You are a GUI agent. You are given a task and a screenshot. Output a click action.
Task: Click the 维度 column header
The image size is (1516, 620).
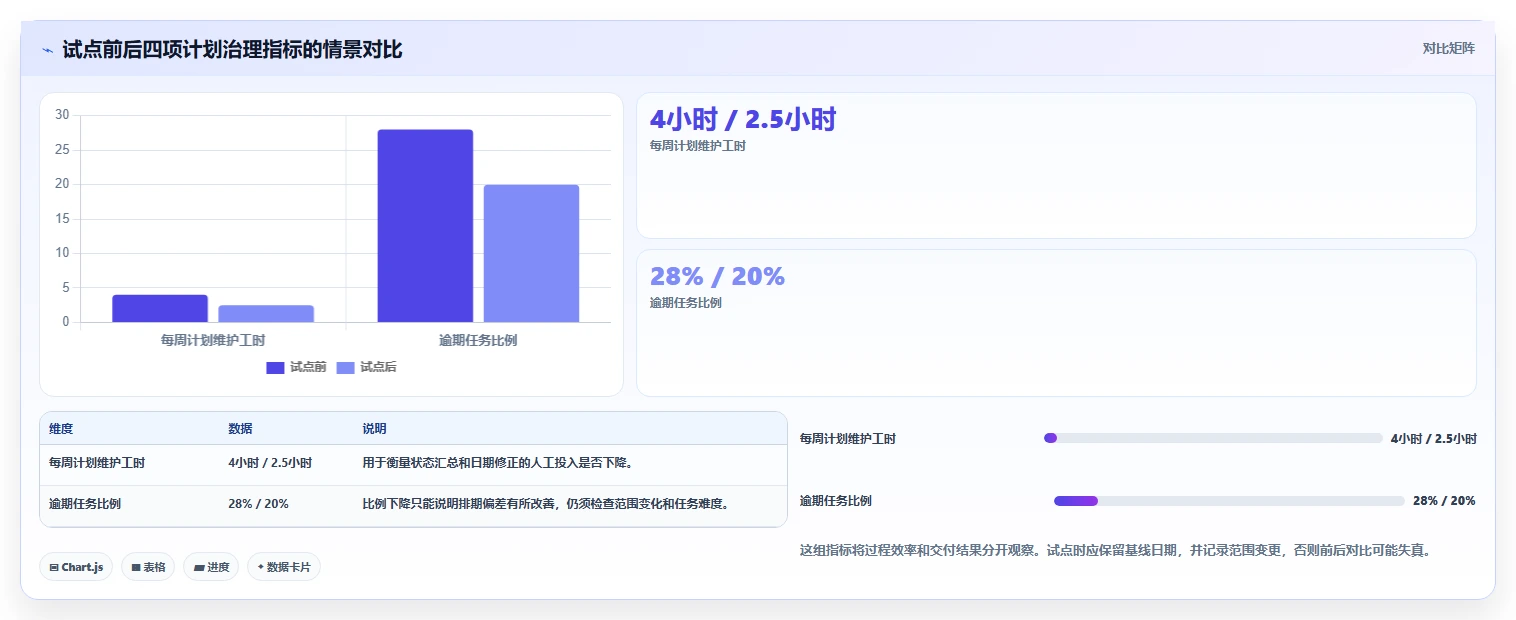pyautogui.click(x=61, y=429)
